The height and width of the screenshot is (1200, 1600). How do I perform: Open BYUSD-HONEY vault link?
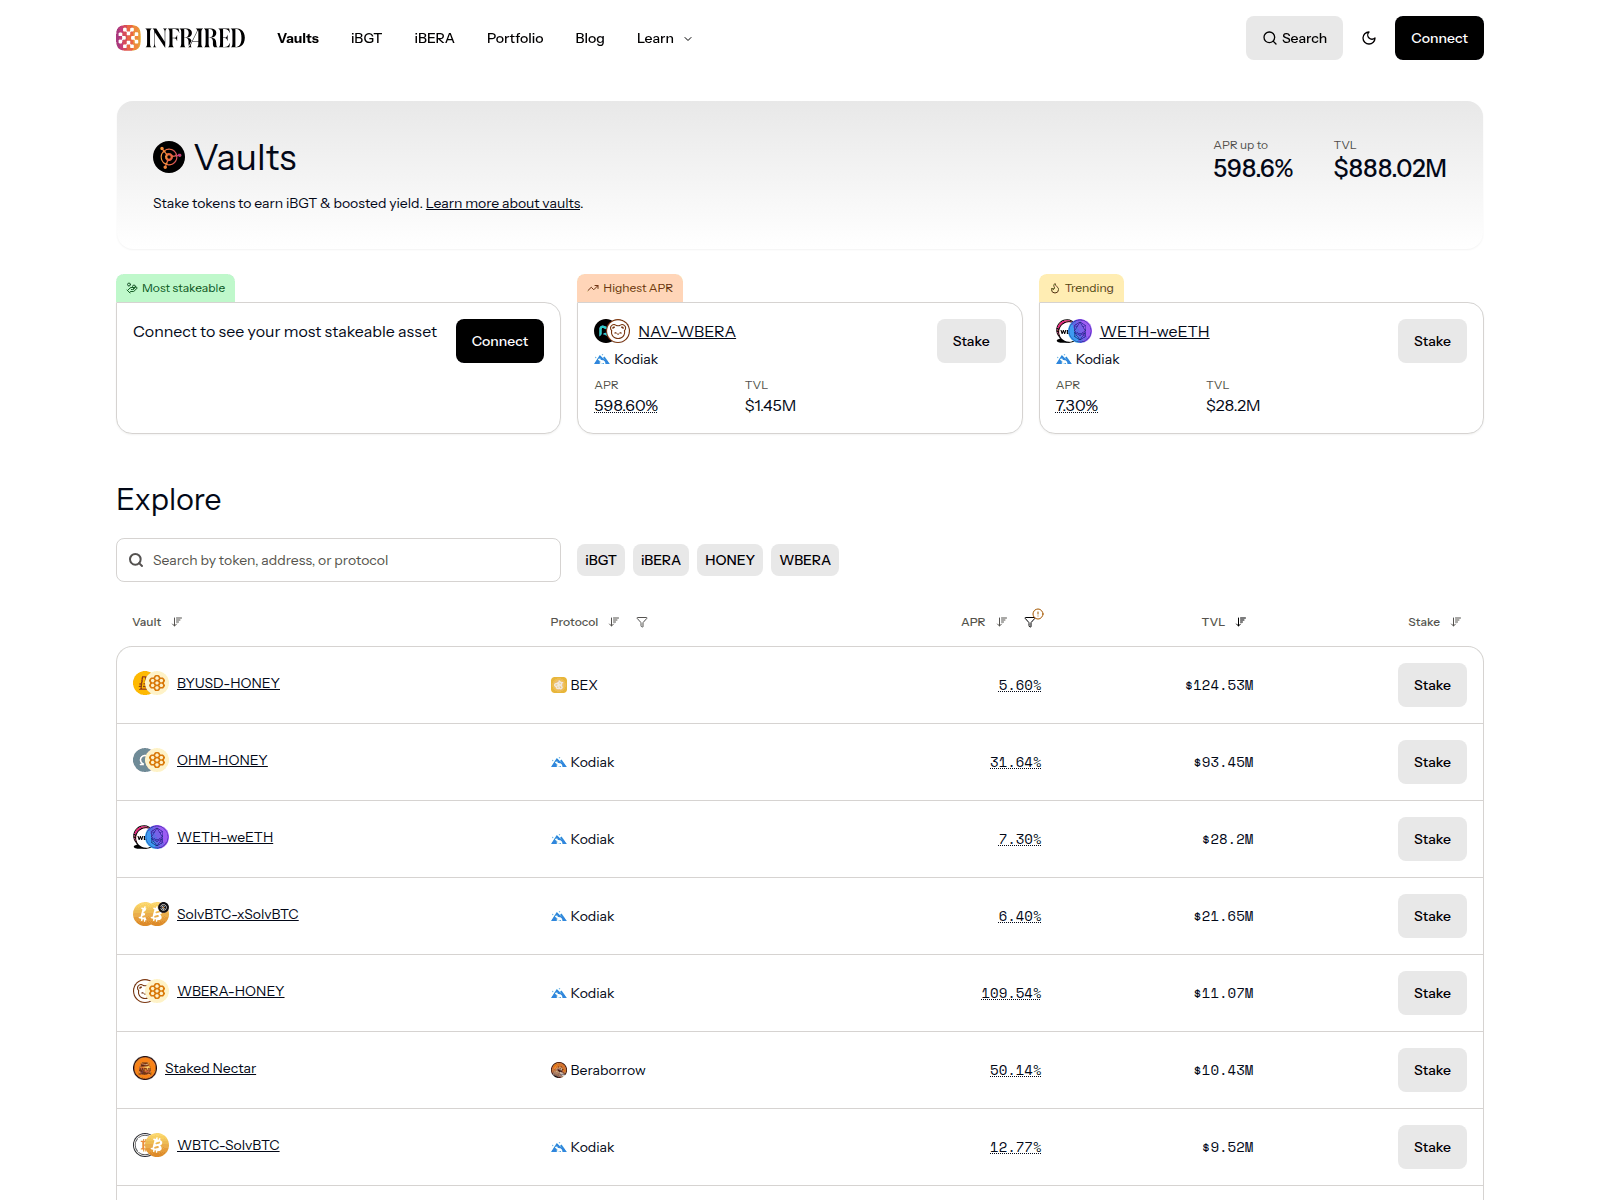pos(228,683)
